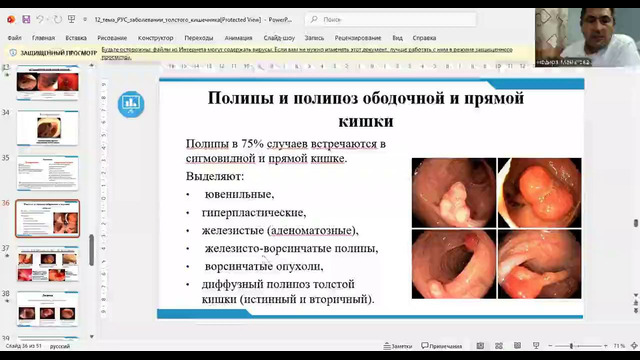
Task: Click the Слайд 36 из 51 status indicator
Action: point(23,346)
